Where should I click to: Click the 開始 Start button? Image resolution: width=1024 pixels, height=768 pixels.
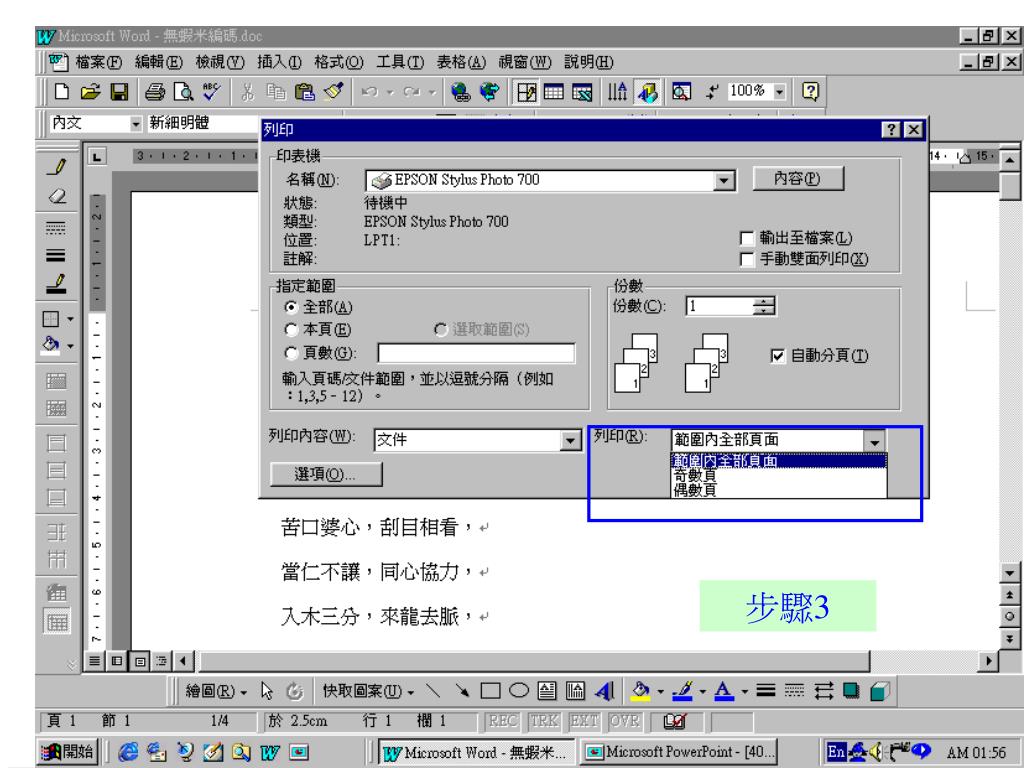click(68, 752)
